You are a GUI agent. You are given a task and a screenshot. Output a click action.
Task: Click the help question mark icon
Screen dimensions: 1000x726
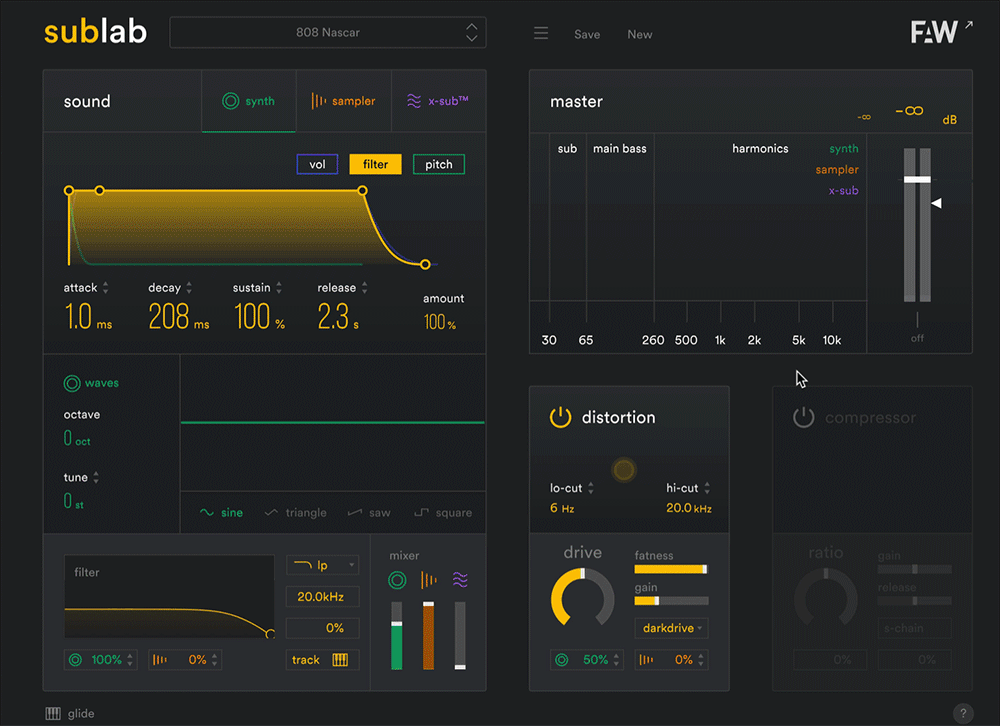click(x=962, y=713)
